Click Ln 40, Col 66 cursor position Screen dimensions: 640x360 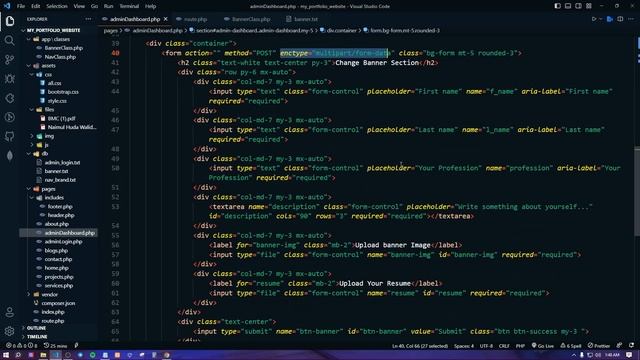pos(420,346)
